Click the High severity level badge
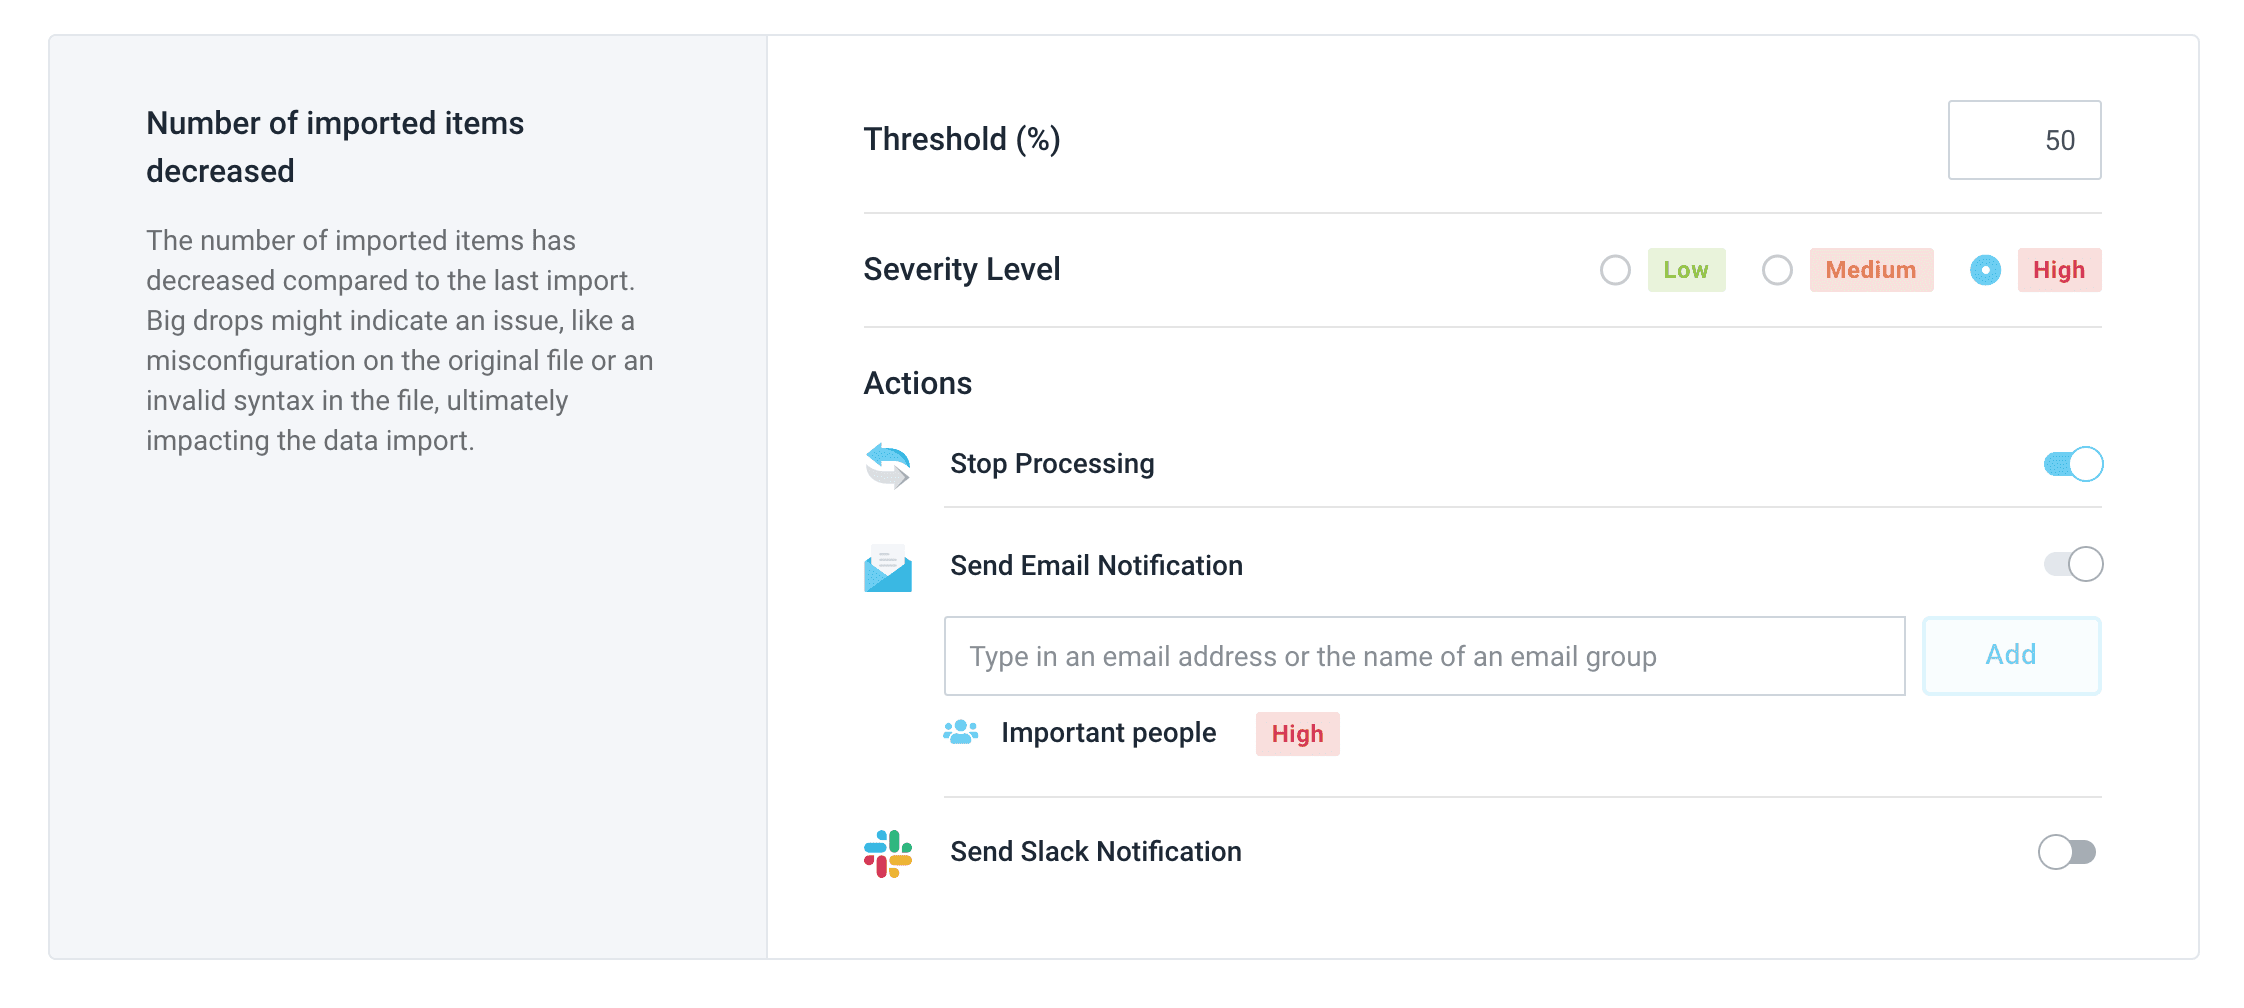The width and height of the screenshot is (2244, 1008). coord(2059,270)
